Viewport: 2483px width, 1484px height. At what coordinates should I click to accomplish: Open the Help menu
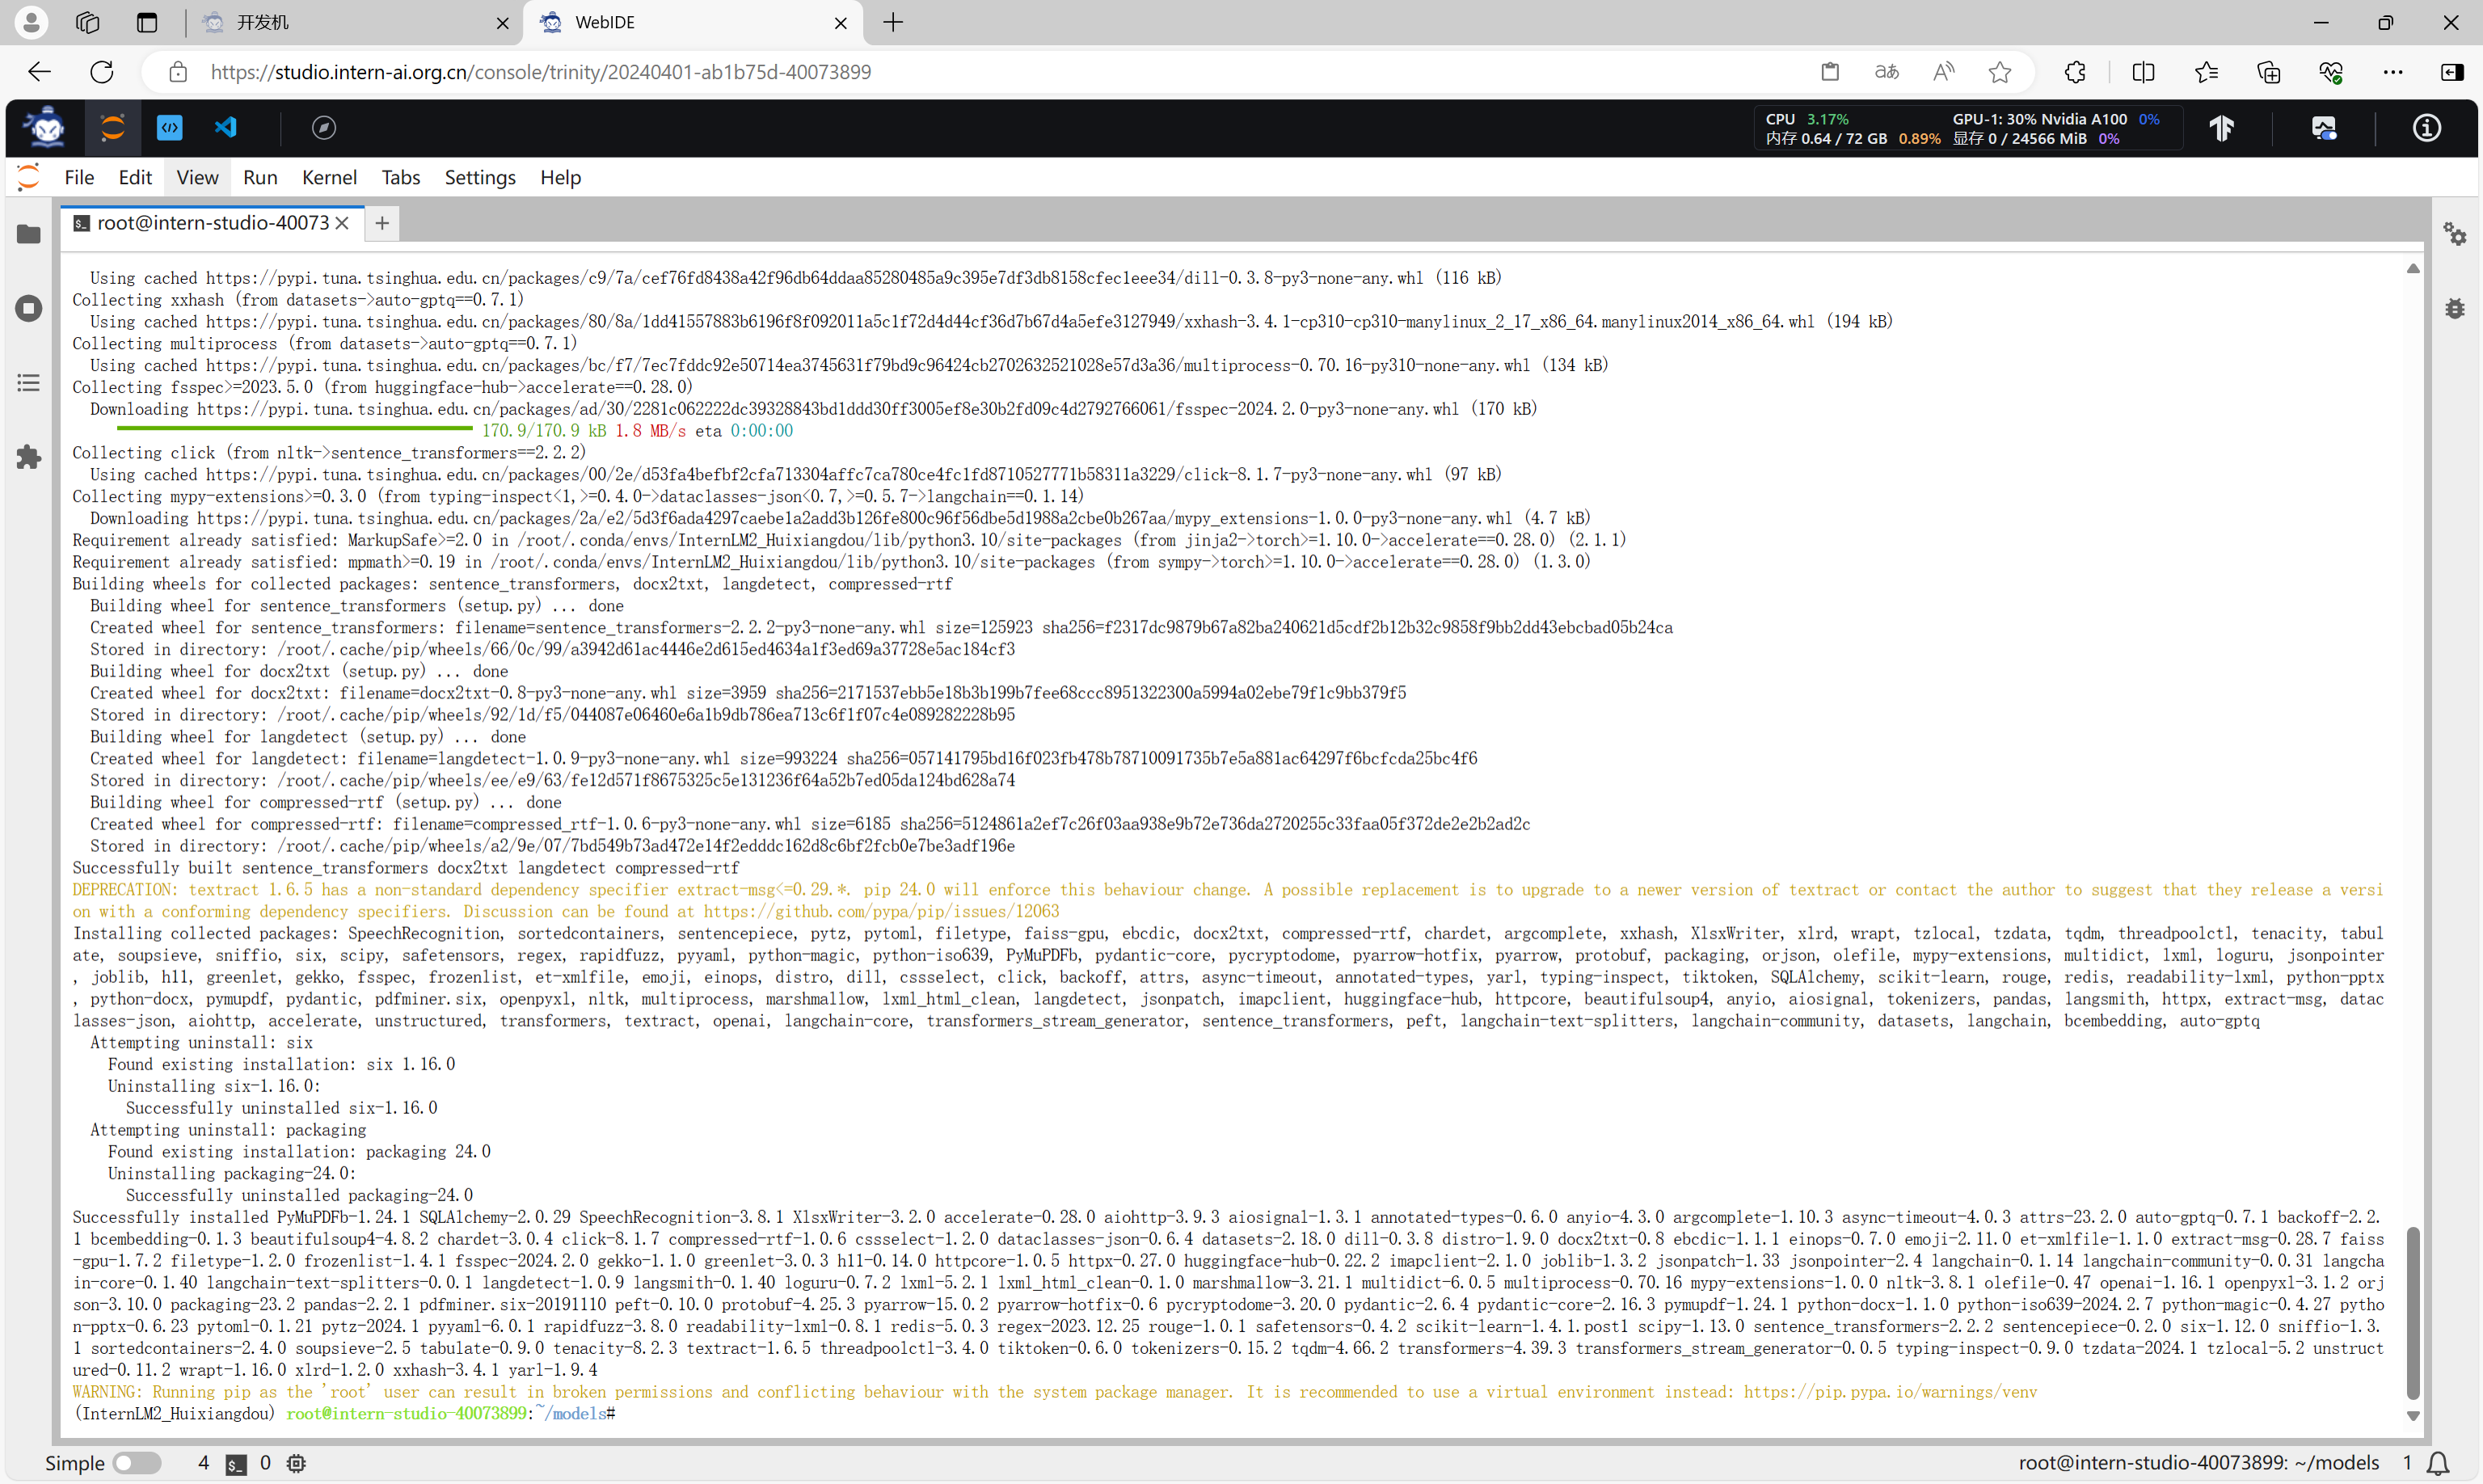[560, 177]
